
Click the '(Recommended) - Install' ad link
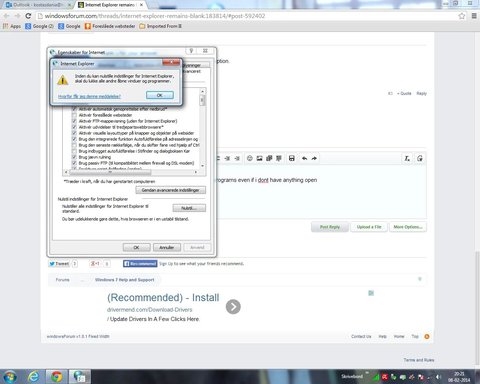pyautogui.click(x=163, y=297)
